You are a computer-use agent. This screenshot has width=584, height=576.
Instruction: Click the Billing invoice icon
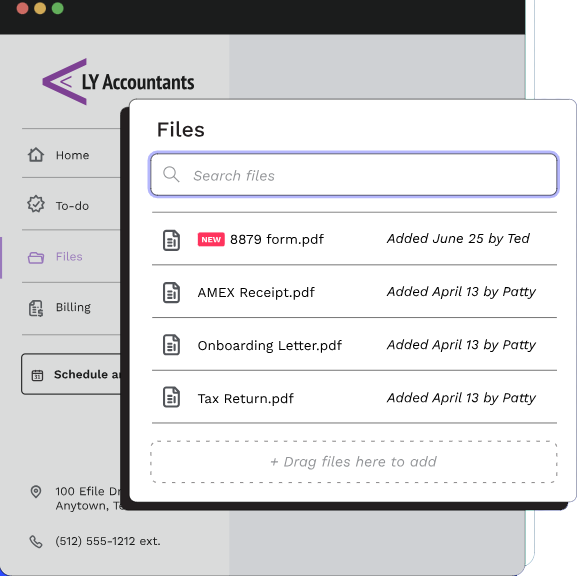36,308
